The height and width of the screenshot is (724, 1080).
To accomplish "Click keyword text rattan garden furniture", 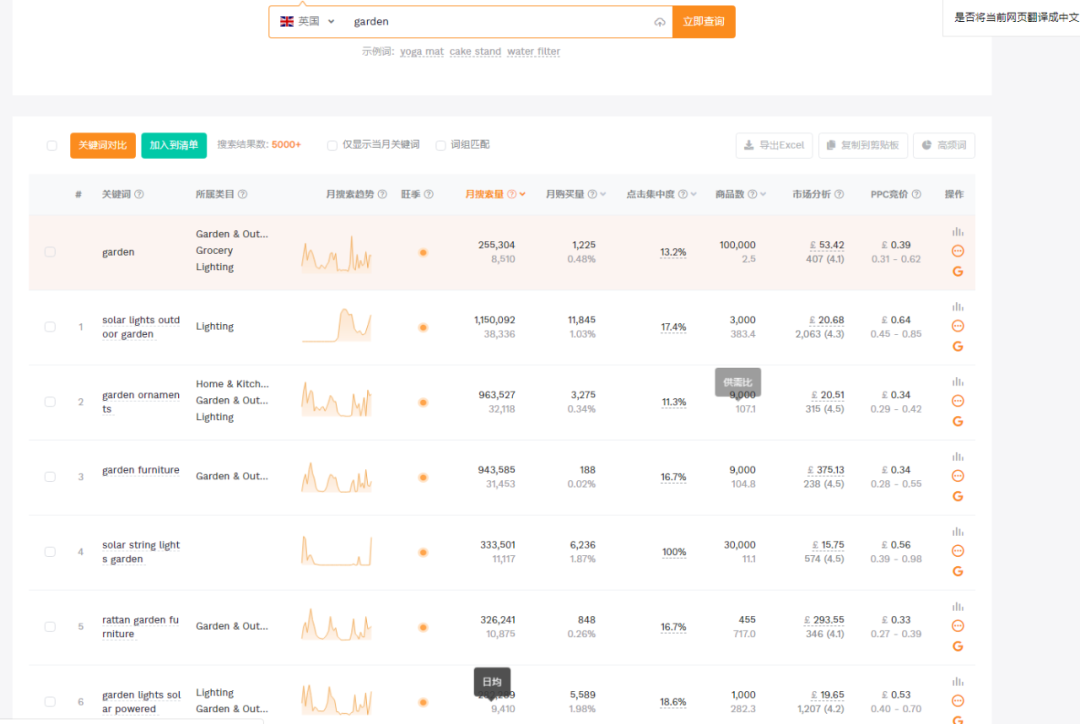I will tap(140, 627).
